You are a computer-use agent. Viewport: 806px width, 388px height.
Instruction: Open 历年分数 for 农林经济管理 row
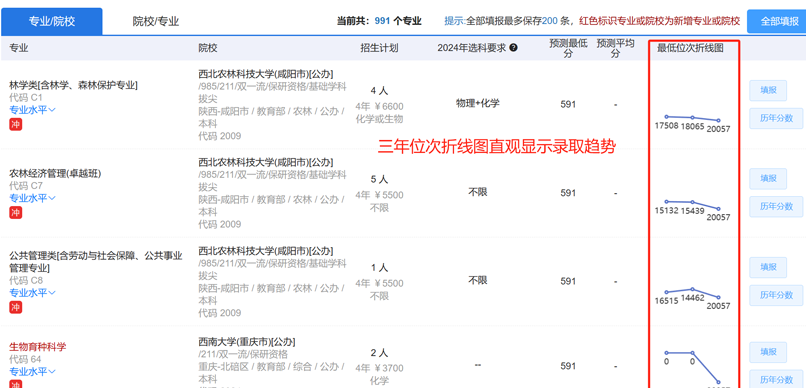coord(776,207)
